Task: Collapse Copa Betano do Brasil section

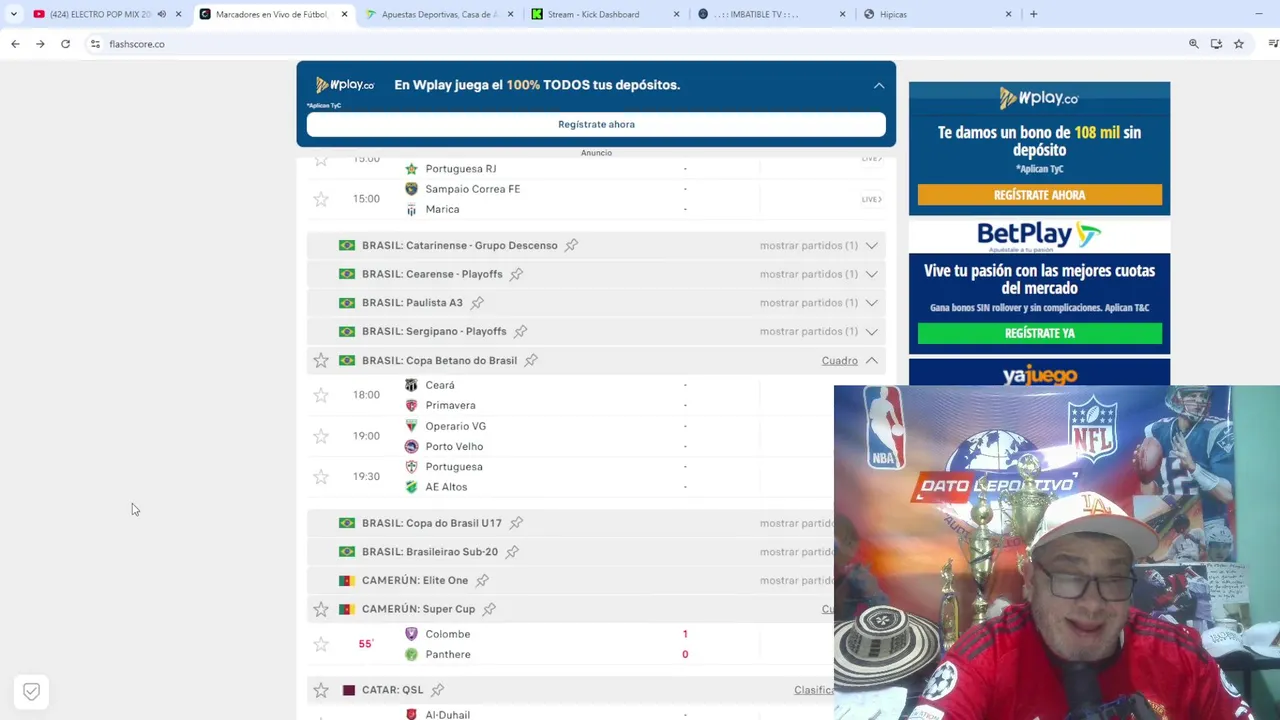Action: (872, 360)
